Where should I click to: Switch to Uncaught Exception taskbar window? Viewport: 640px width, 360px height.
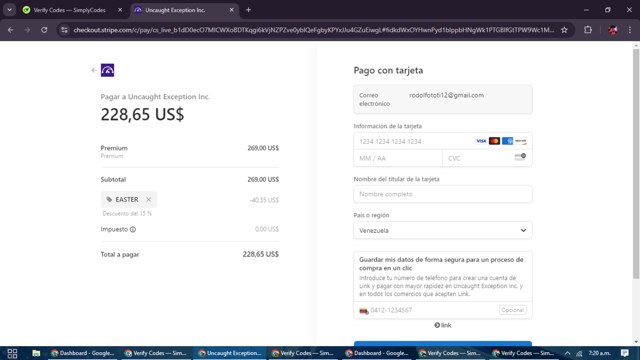coord(230,353)
